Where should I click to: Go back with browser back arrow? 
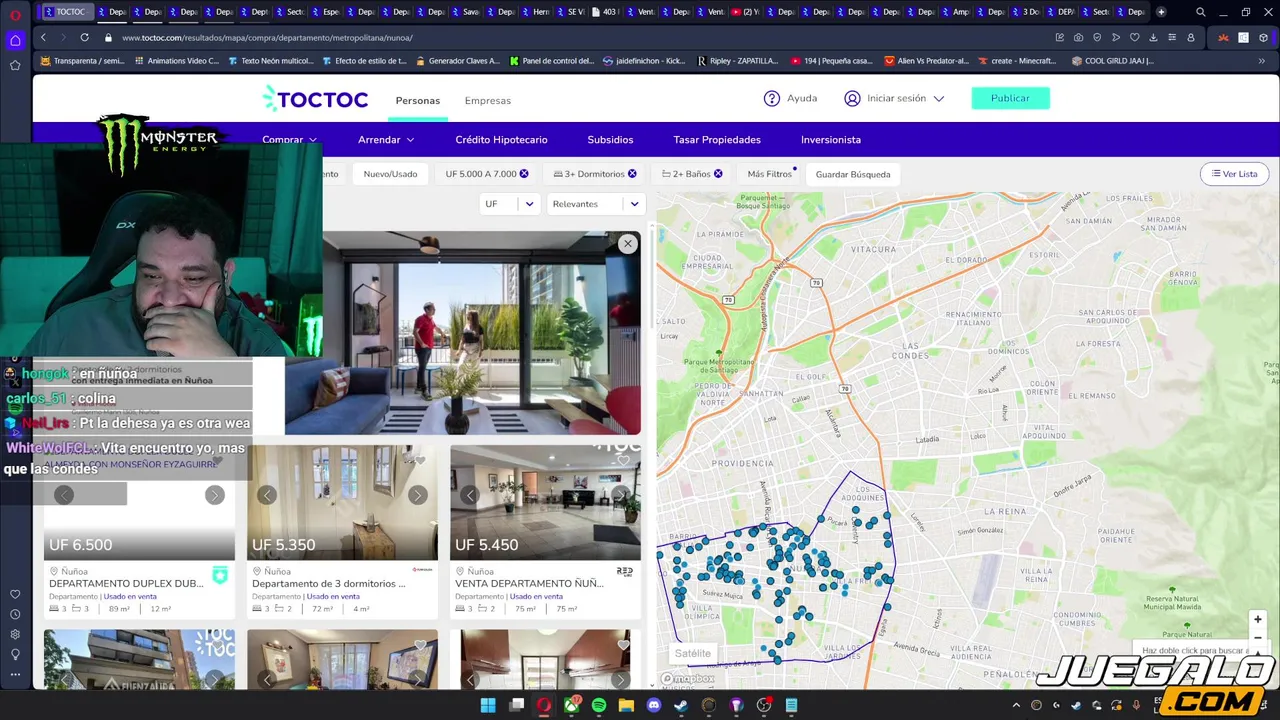(x=43, y=37)
